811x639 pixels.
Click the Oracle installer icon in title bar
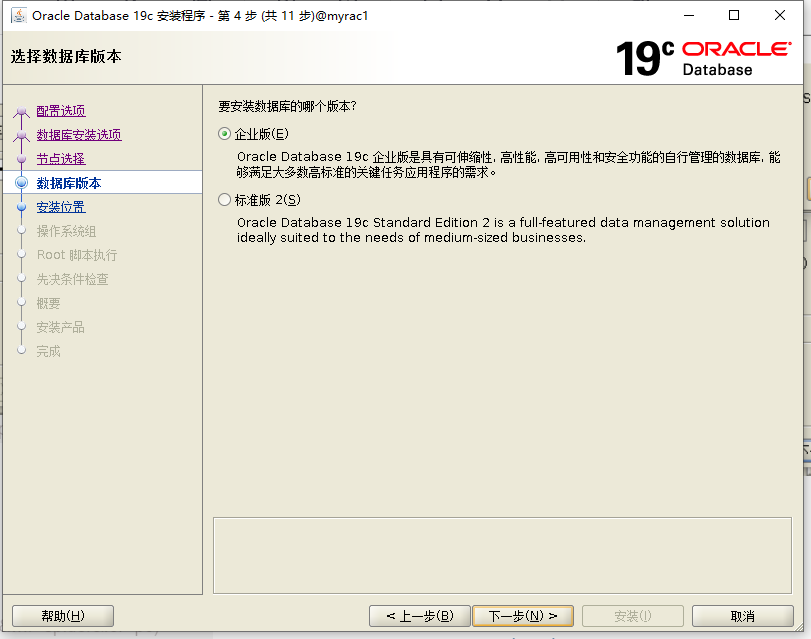coord(20,16)
